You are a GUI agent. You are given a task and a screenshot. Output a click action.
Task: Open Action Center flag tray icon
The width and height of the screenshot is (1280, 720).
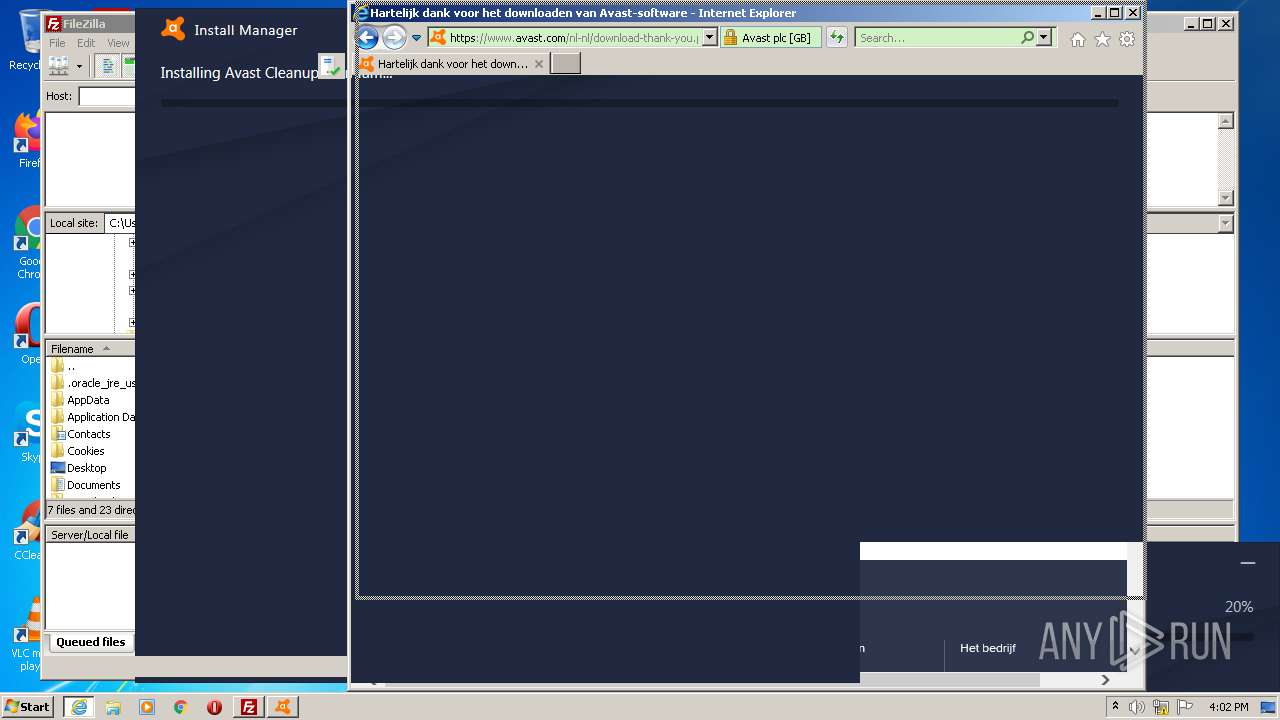click(x=1184, y=707)
